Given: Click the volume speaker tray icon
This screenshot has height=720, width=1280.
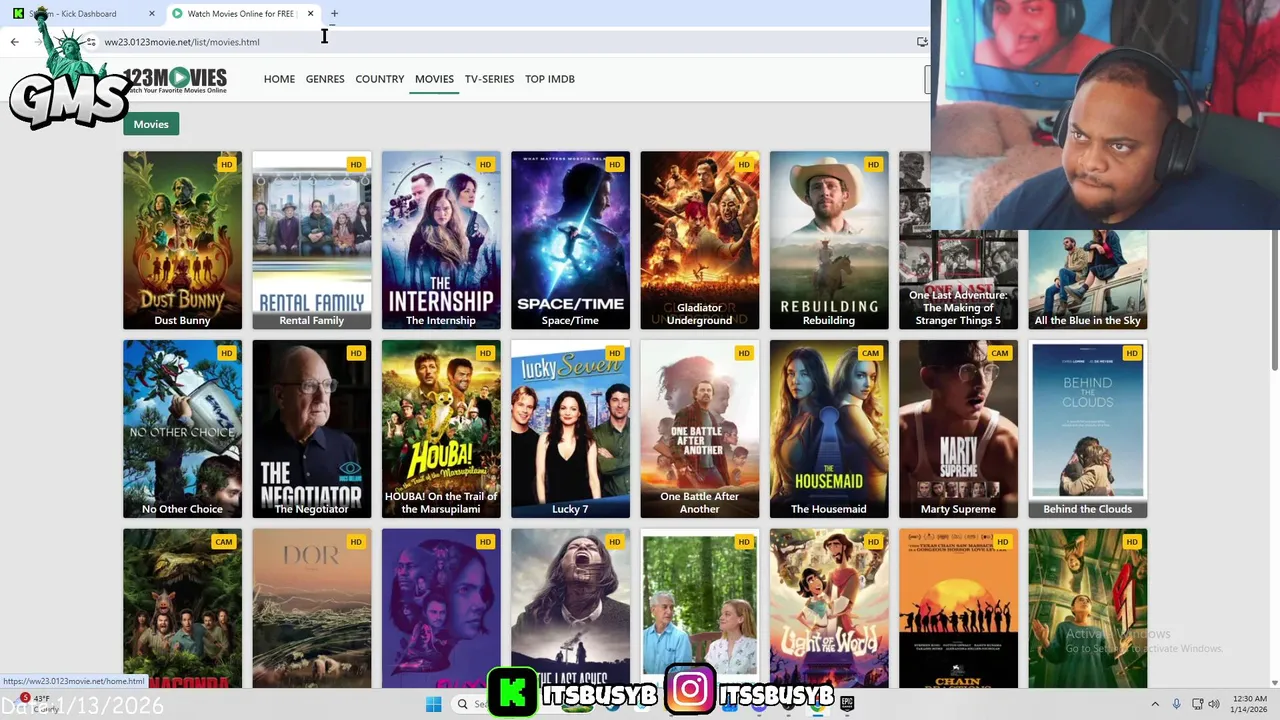Looking at the screenshot, I should click(1215, 705).
